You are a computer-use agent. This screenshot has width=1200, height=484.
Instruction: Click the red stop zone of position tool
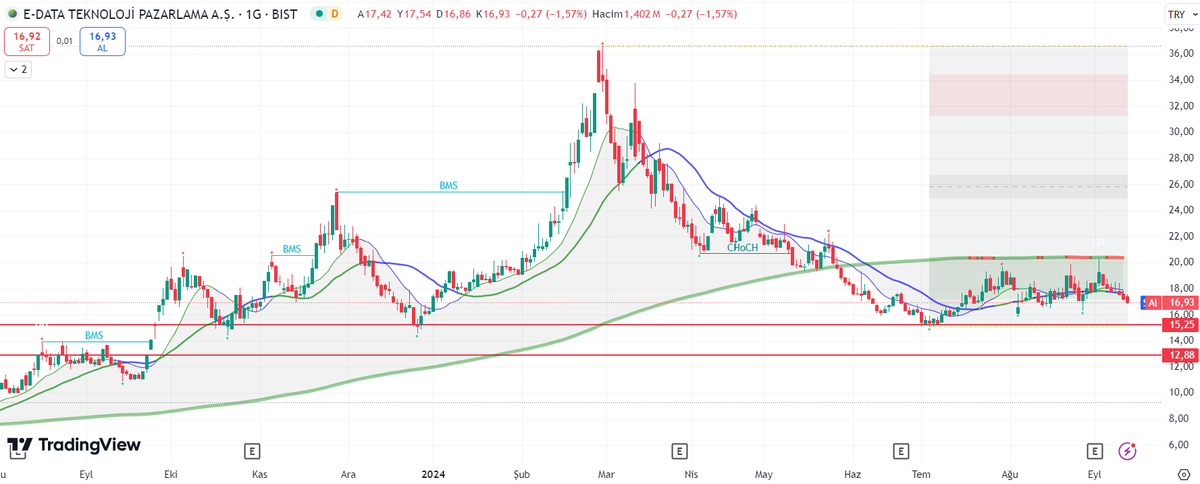[1028, 95]
